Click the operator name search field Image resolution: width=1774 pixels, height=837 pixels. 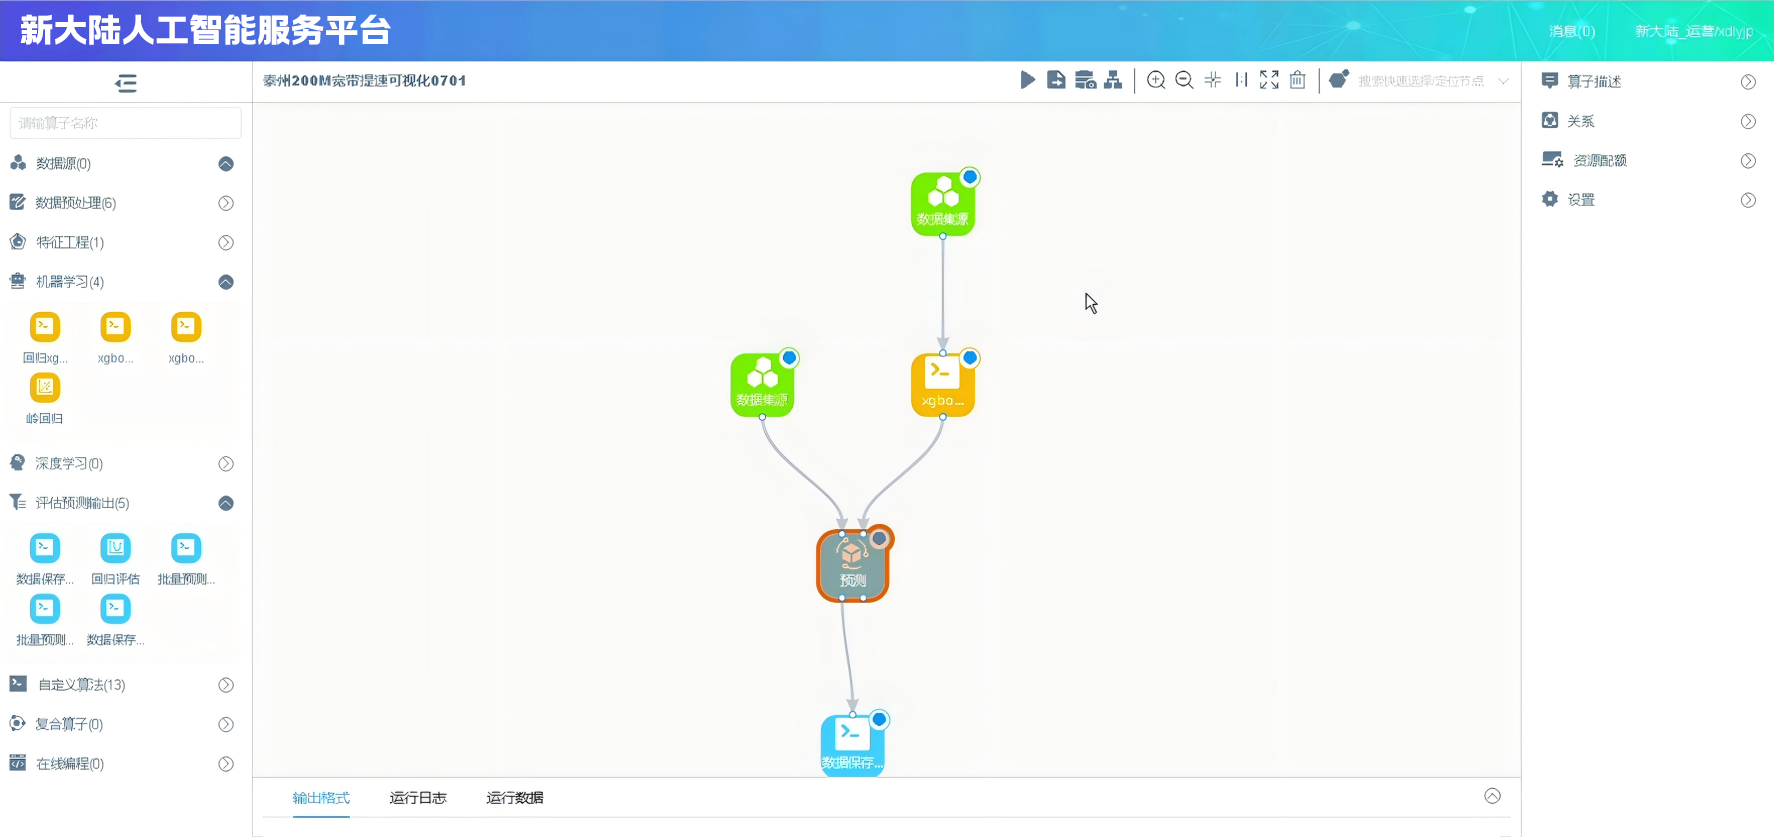[x=126, y=123]
